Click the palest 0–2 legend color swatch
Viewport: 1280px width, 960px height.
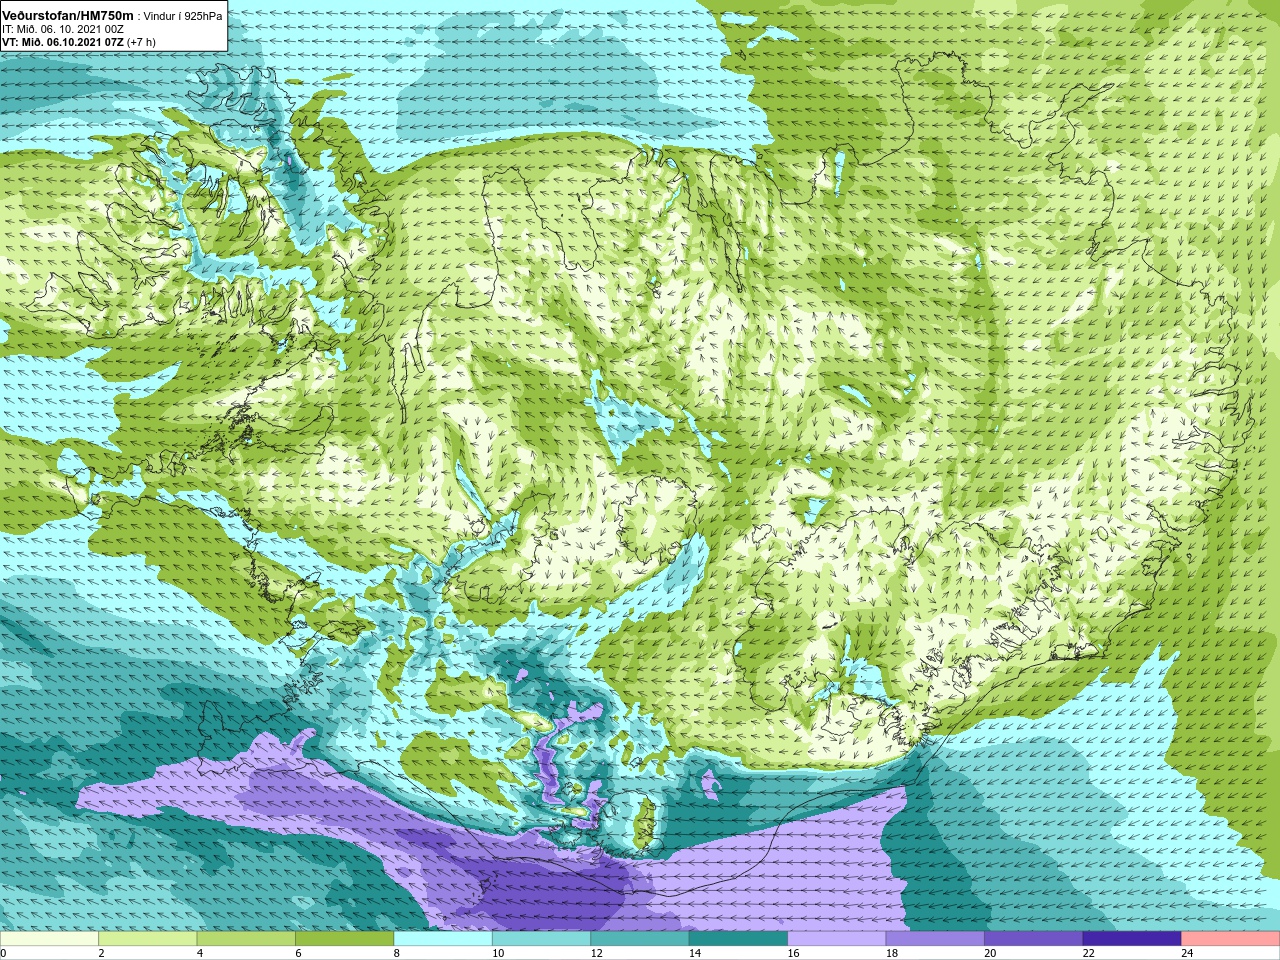49,939
